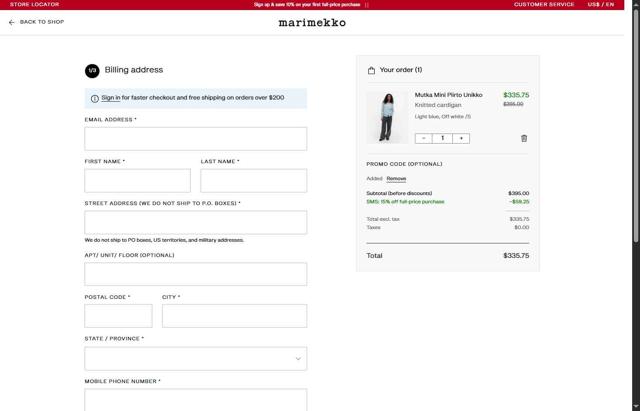Click the SMS: 15% off full-price purchase text
The width and height of the screenshot is (640, 411).
[x=405, y=202]
